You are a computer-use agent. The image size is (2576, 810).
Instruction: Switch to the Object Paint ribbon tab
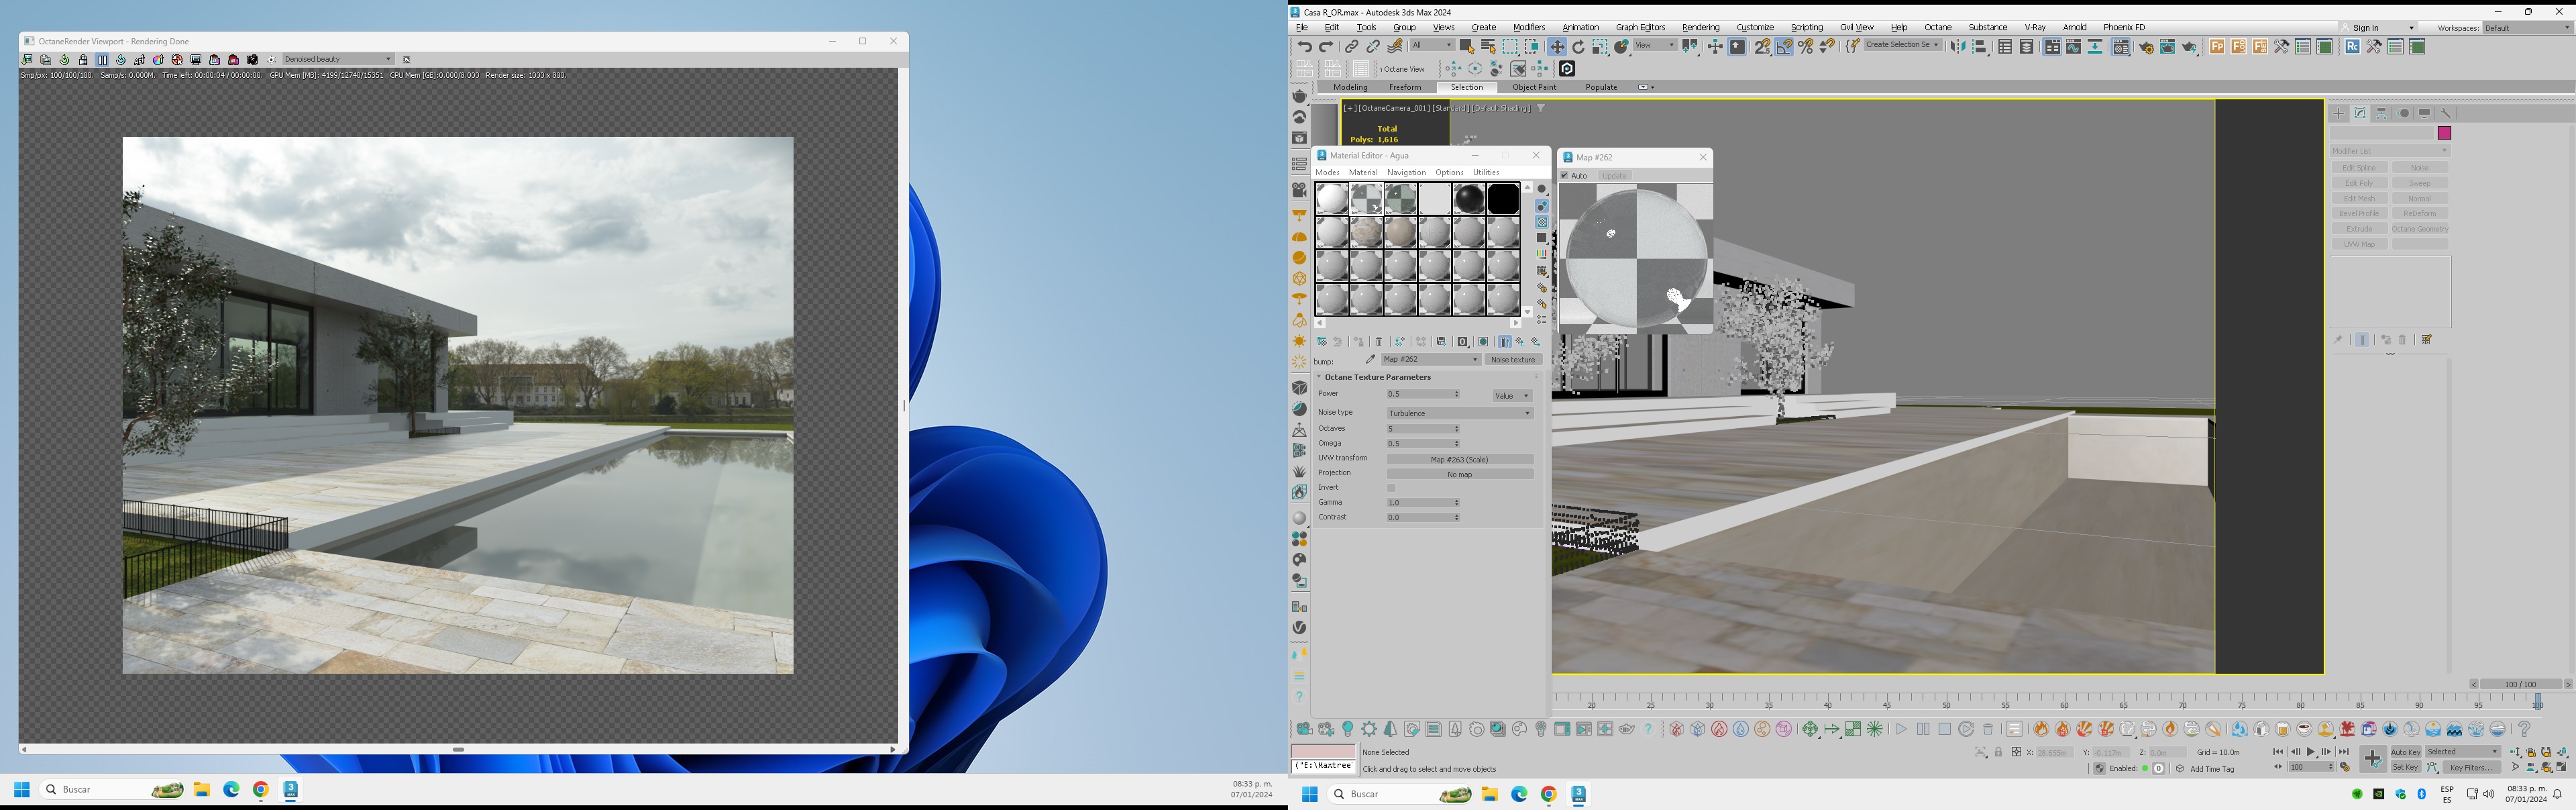tap(1534, 88)
